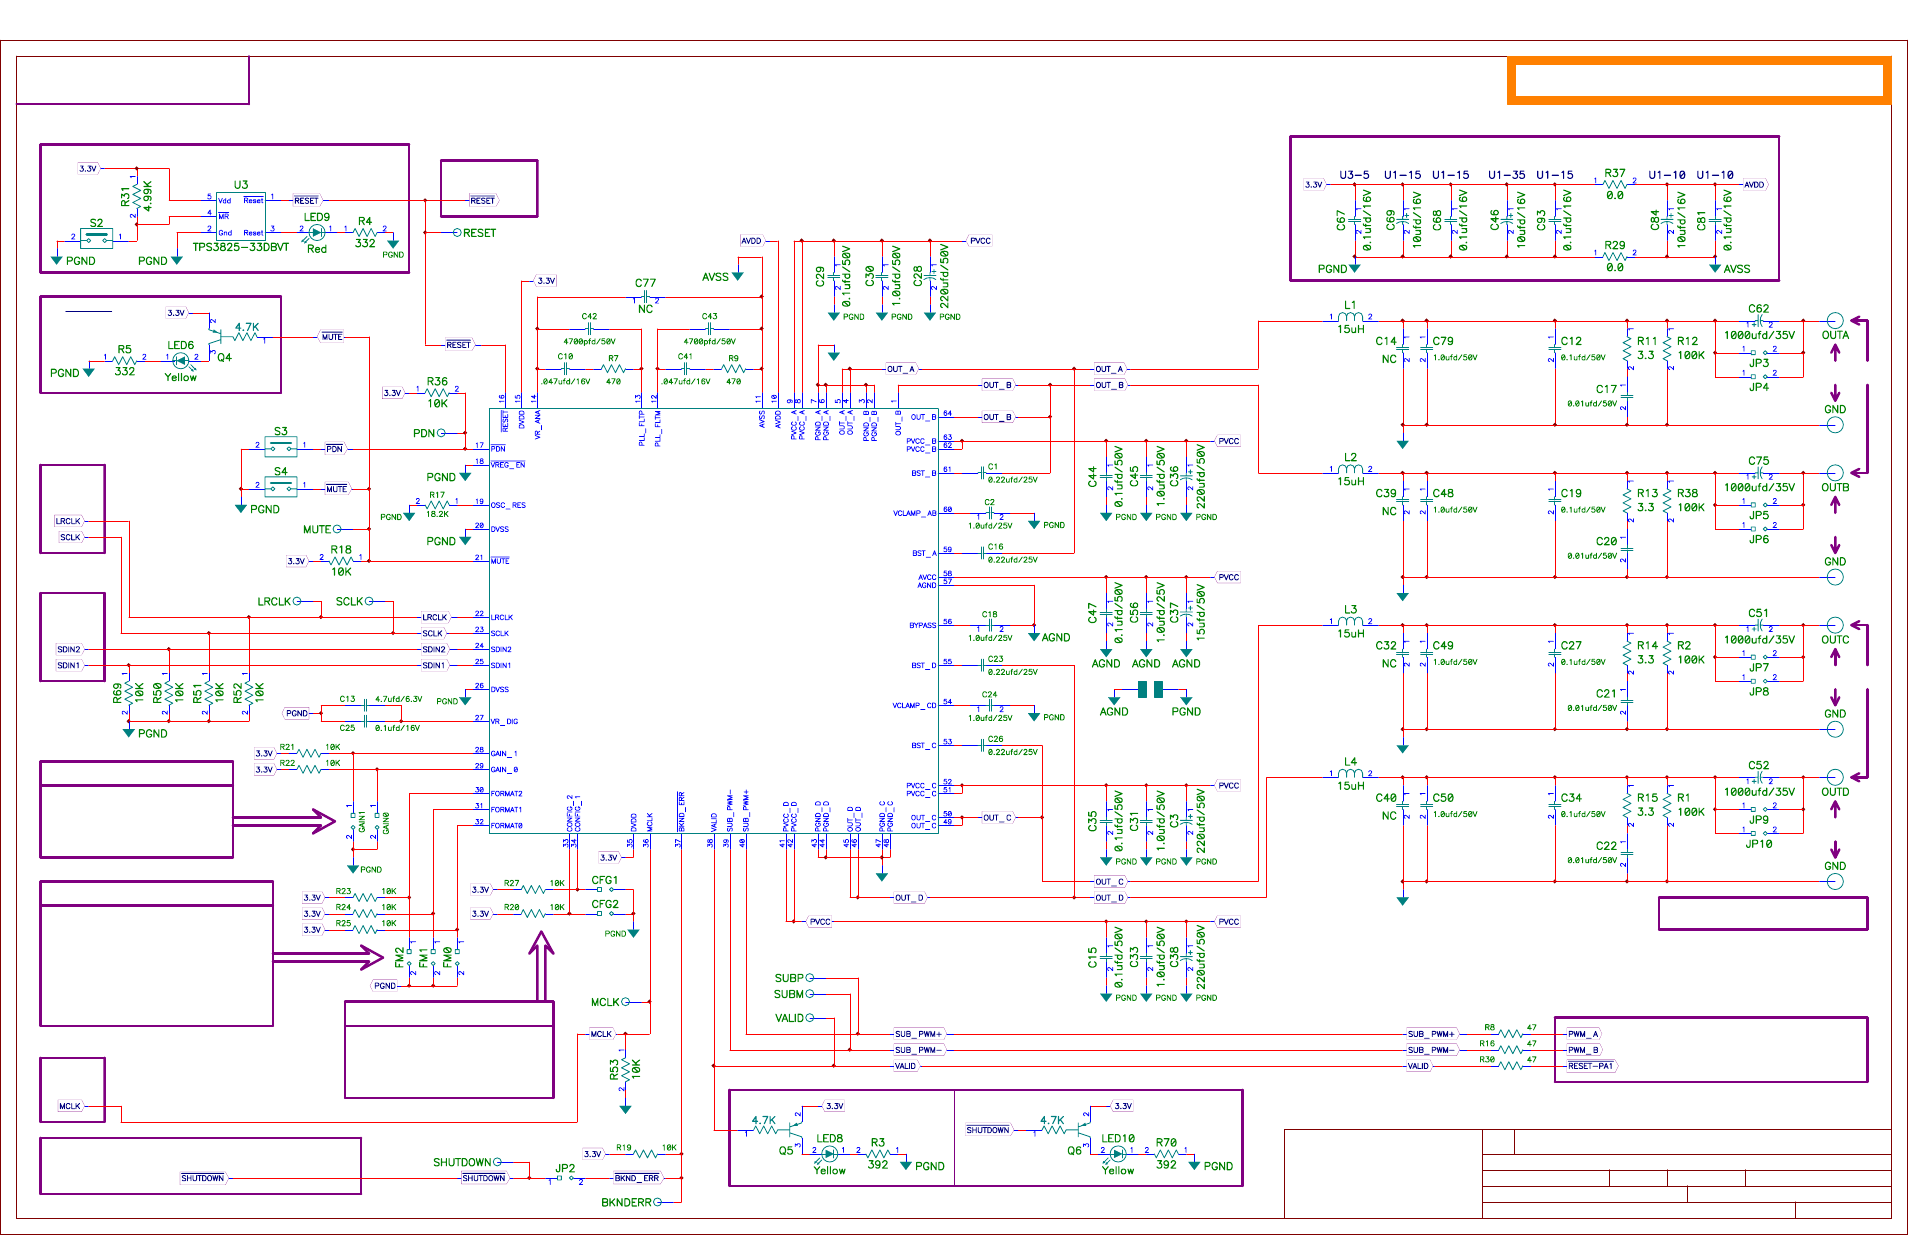Click capacitor C18 on BYPASS pin

(989, 626)
